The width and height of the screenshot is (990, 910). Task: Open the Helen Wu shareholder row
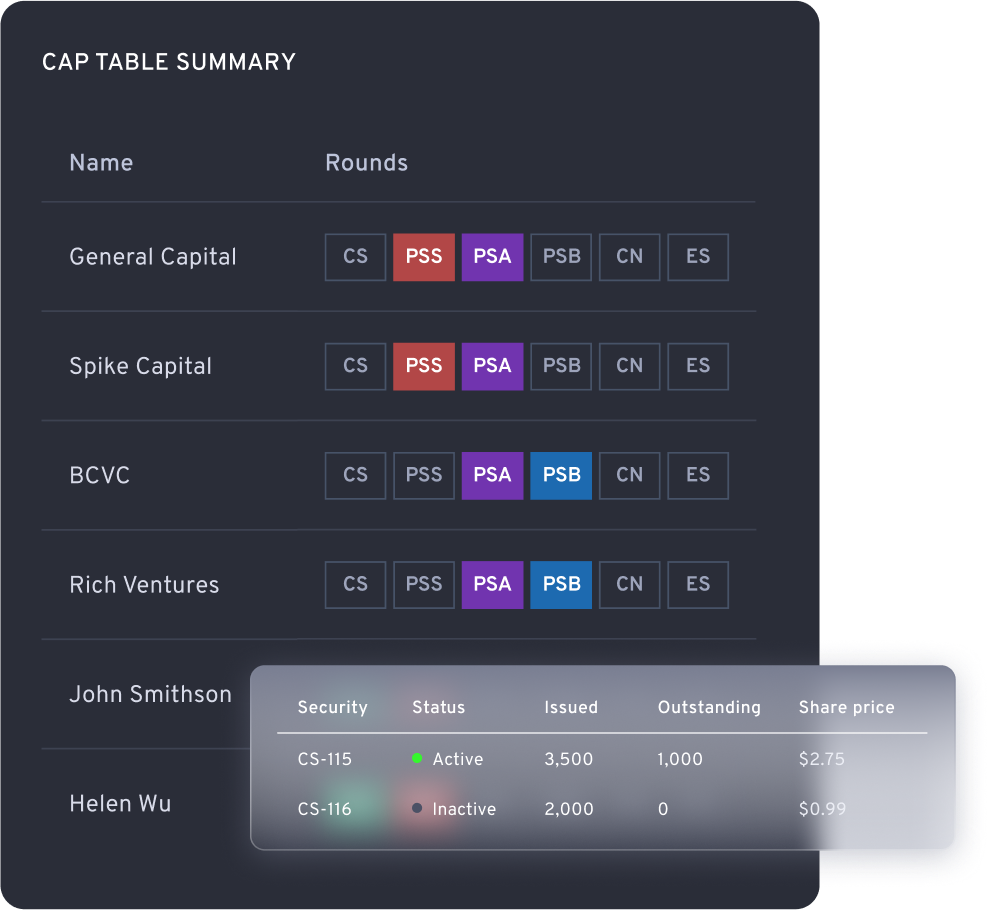(120, 803)
